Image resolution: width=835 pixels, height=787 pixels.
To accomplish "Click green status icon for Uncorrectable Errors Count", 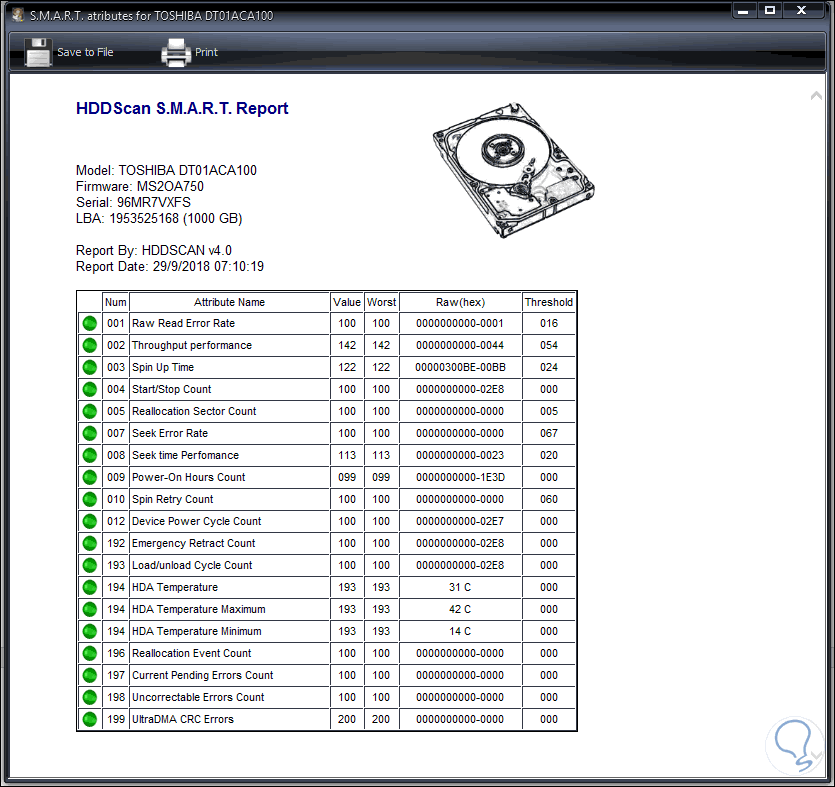I will click(x=89, y=698).
